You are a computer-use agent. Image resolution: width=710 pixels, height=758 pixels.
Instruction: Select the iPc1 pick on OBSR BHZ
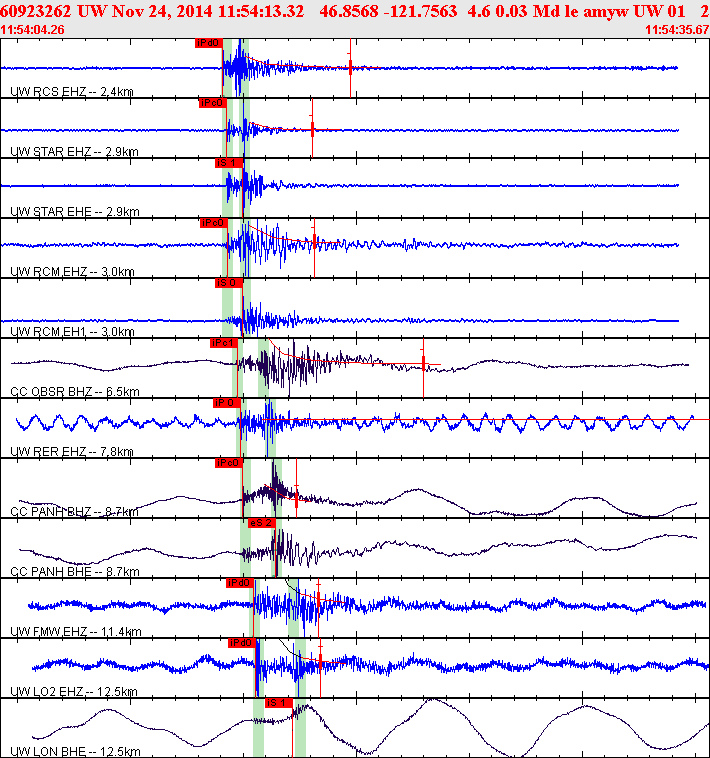point(224,343)
